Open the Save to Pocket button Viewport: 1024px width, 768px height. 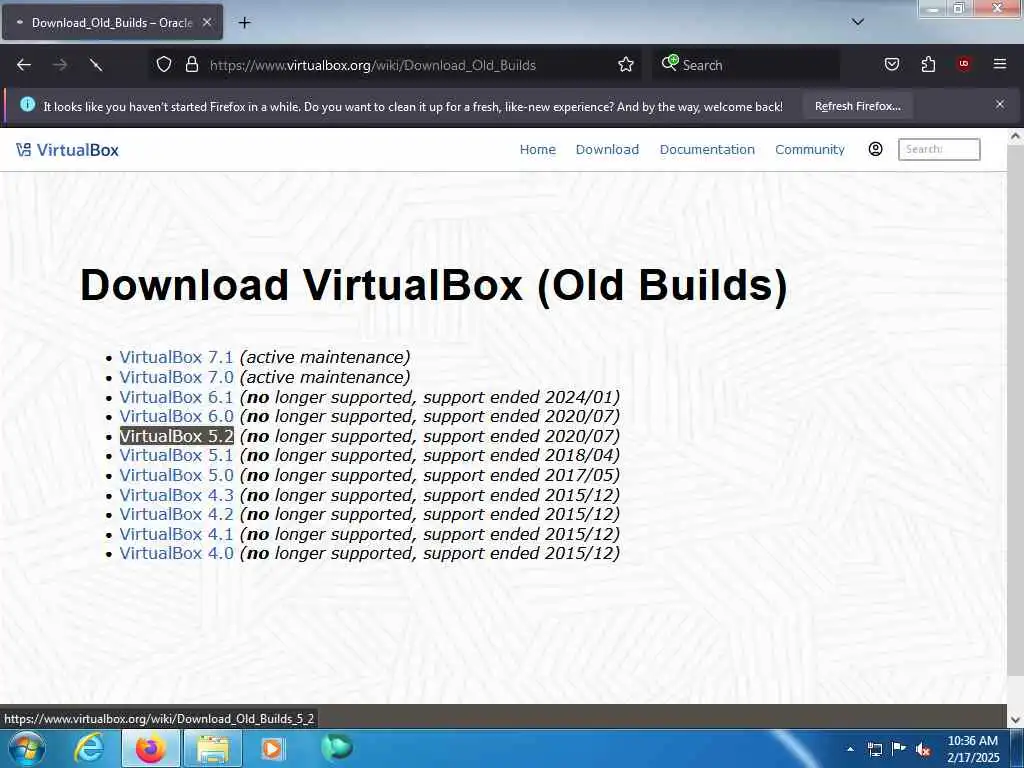891,65
